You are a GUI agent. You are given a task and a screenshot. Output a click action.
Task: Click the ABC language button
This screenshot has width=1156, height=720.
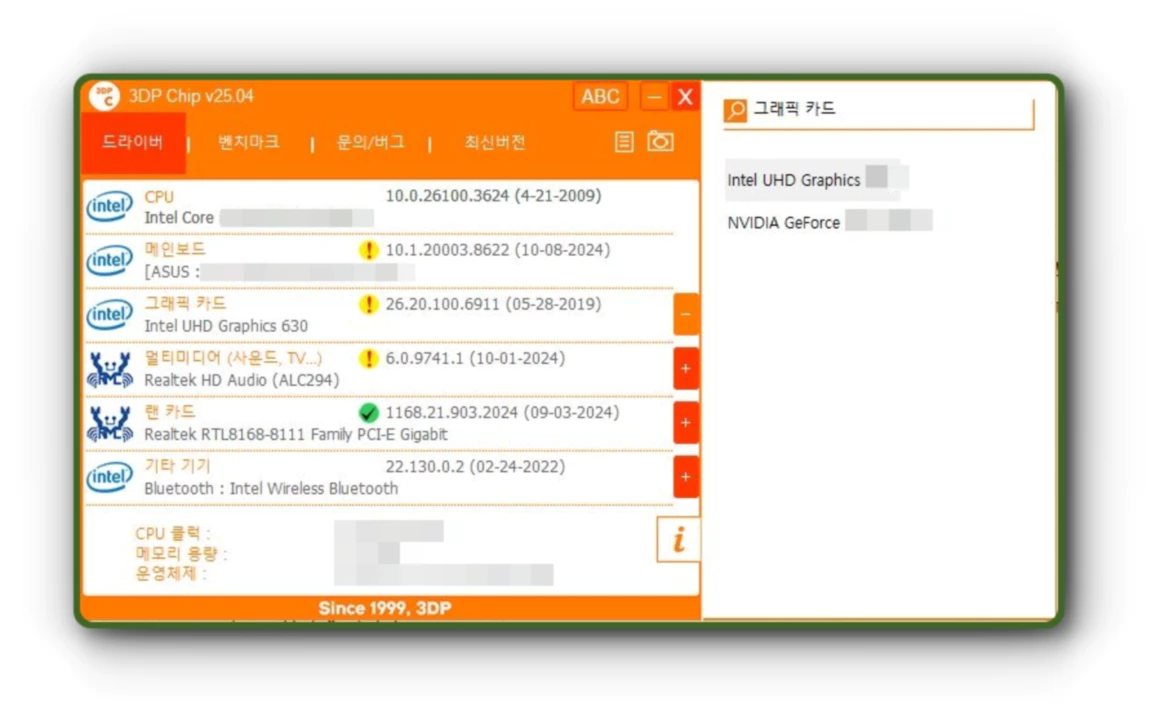click(x=600, y=97)
